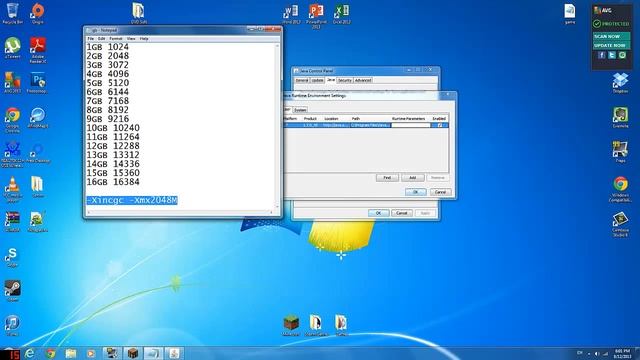
Task: Launch Word 2013 from the desktop
Action: tap(291, 14)
